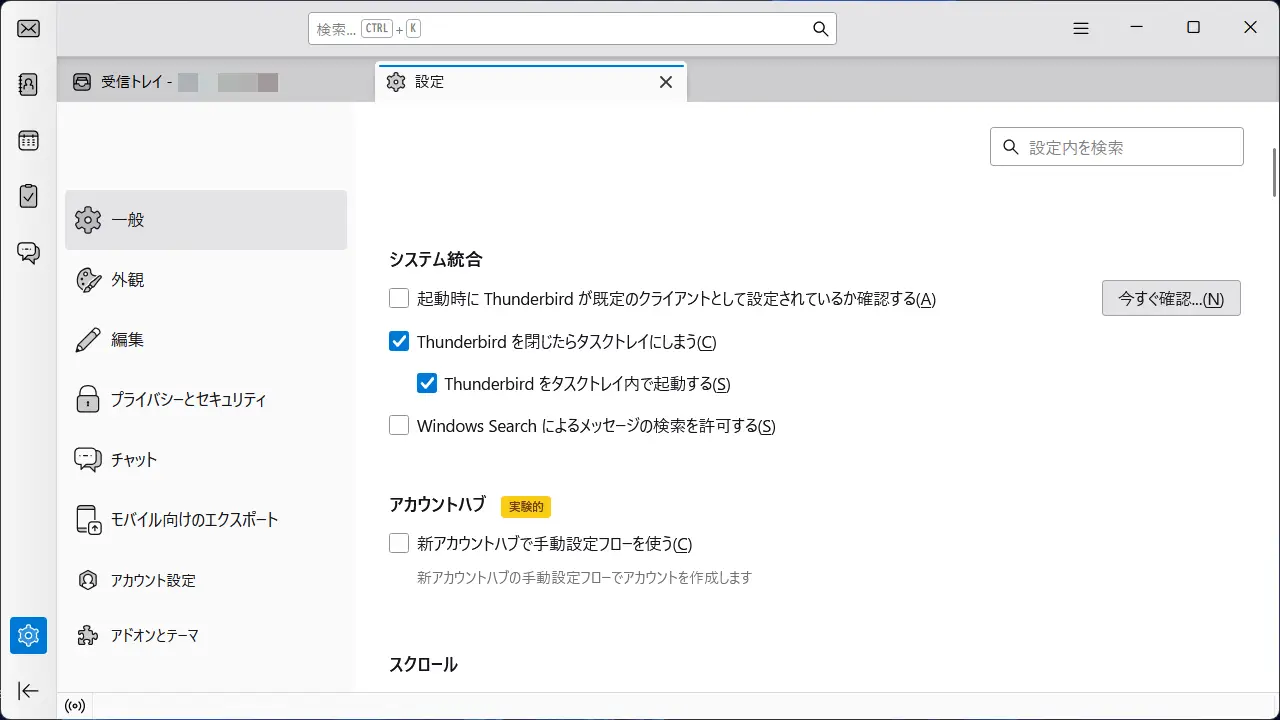Open 外観 settings category
This screenshot has width=1280, height=720.
(206, 280)
